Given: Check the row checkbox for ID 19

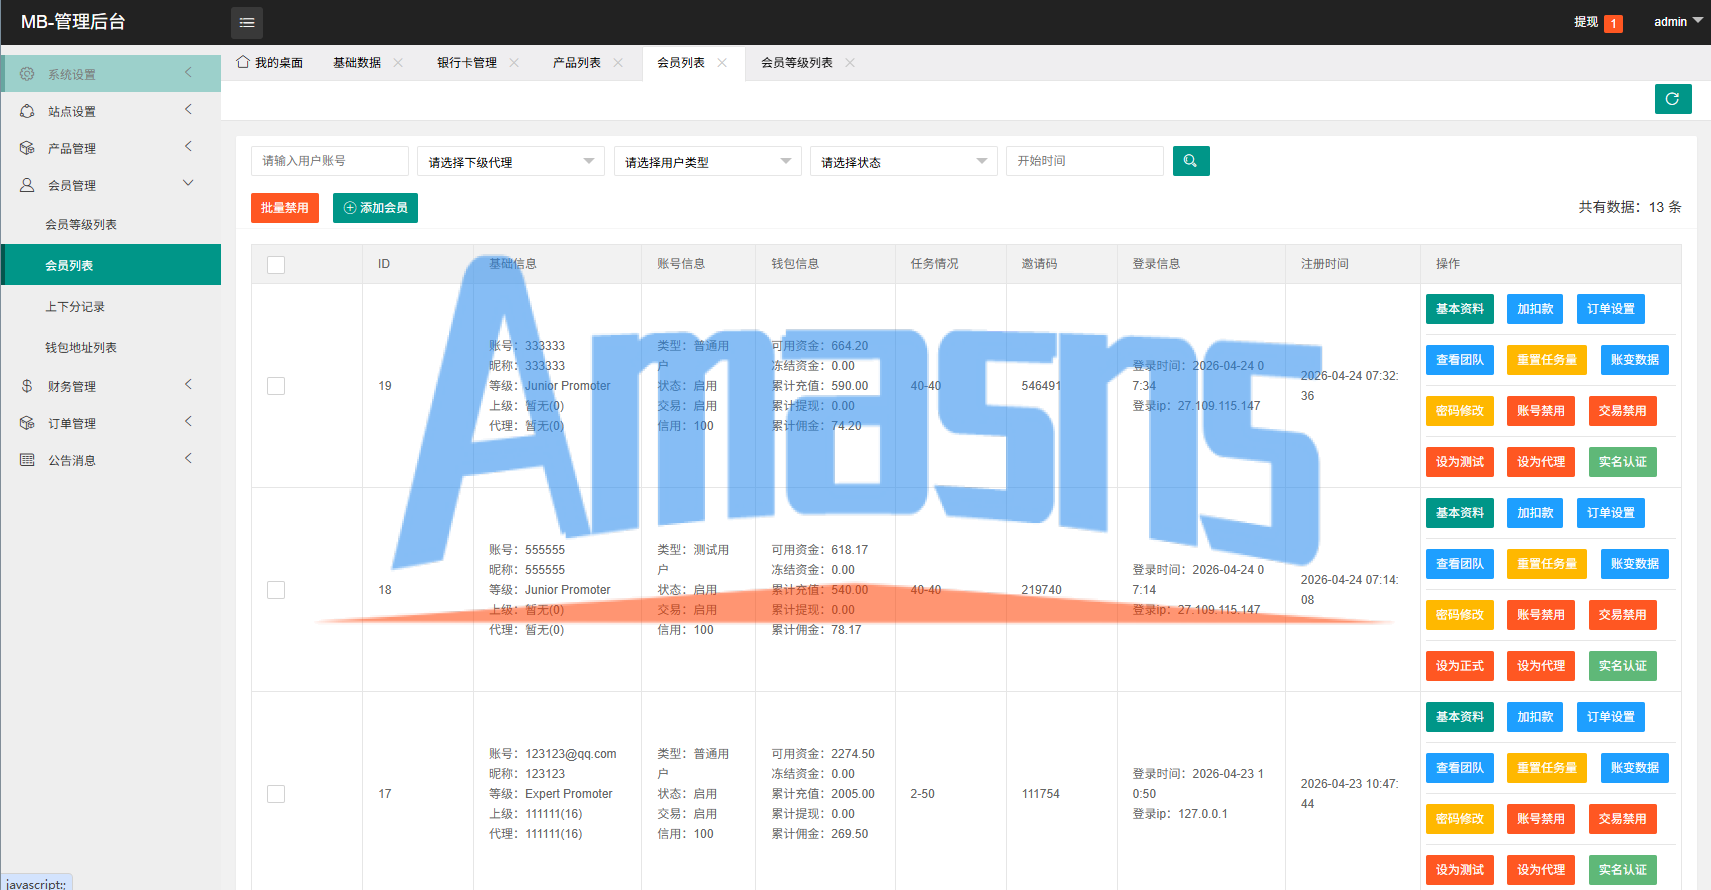Looking at the screenshot, I should tap(276, 386).
